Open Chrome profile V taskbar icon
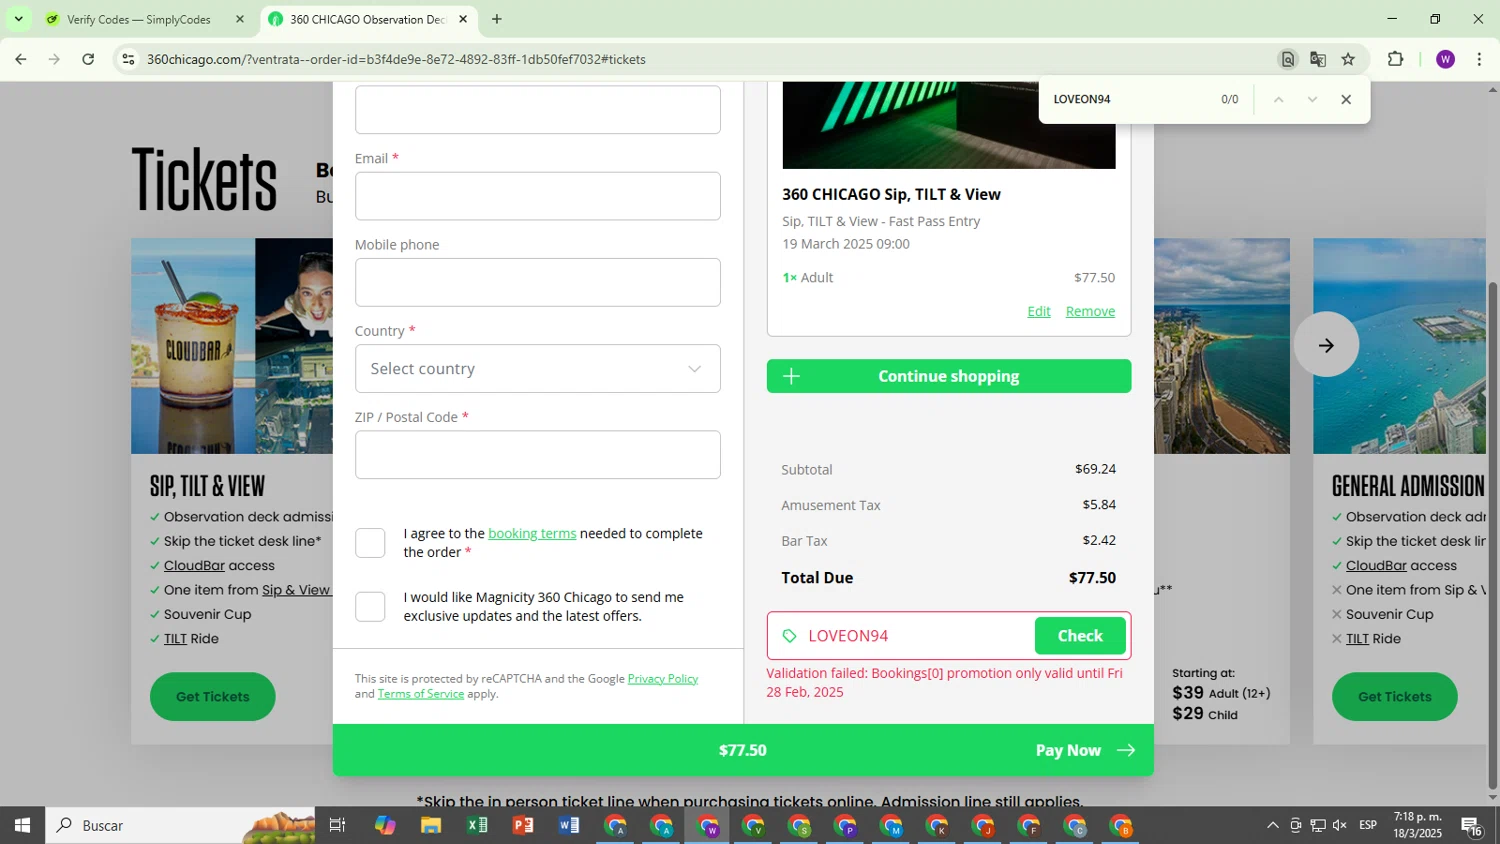Viewport: 1500px width, 844px height. (754, 826)
